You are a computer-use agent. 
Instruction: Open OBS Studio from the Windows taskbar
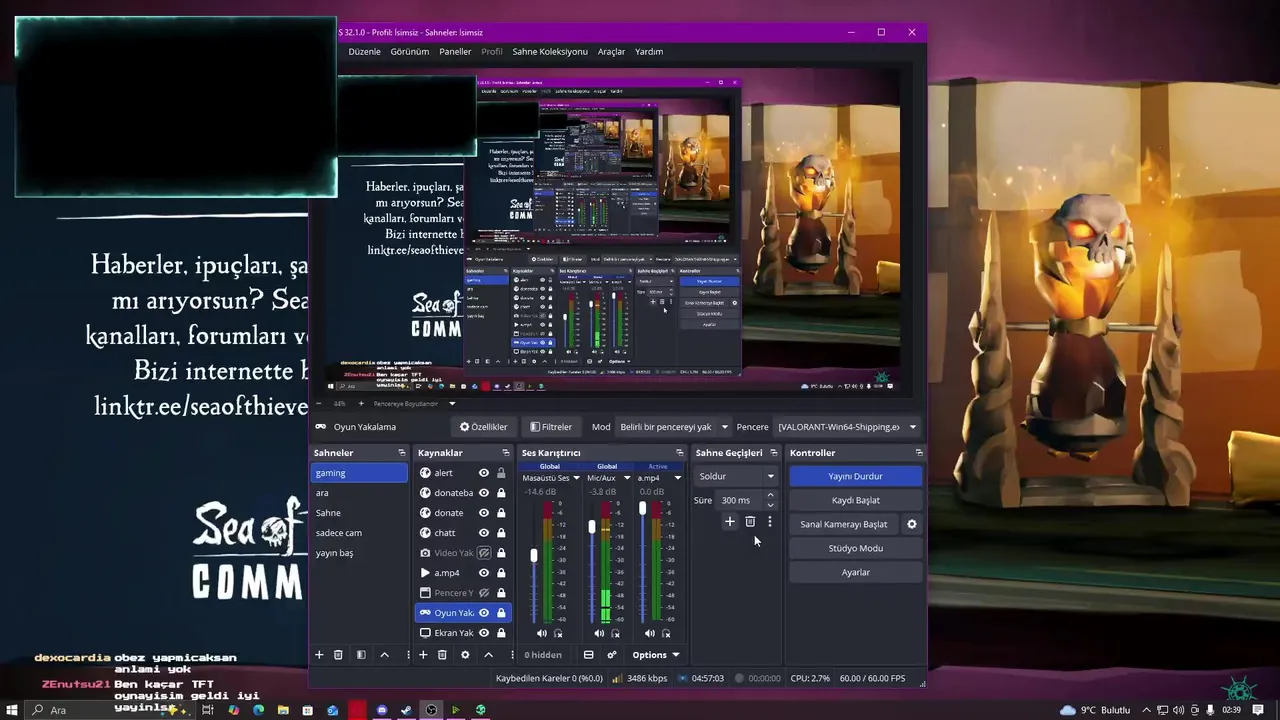[431, 710]
